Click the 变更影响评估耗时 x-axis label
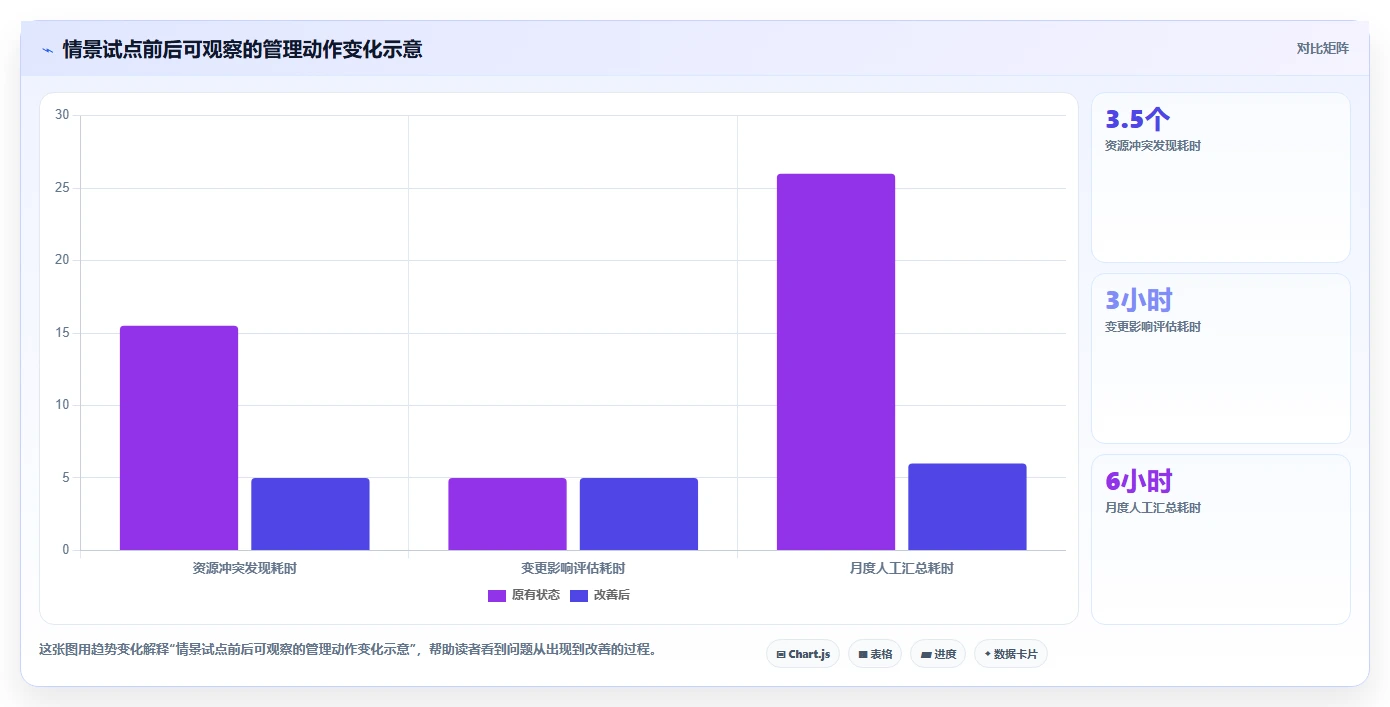The width and height of the screenshot is (1390, 707). point(573,568)
